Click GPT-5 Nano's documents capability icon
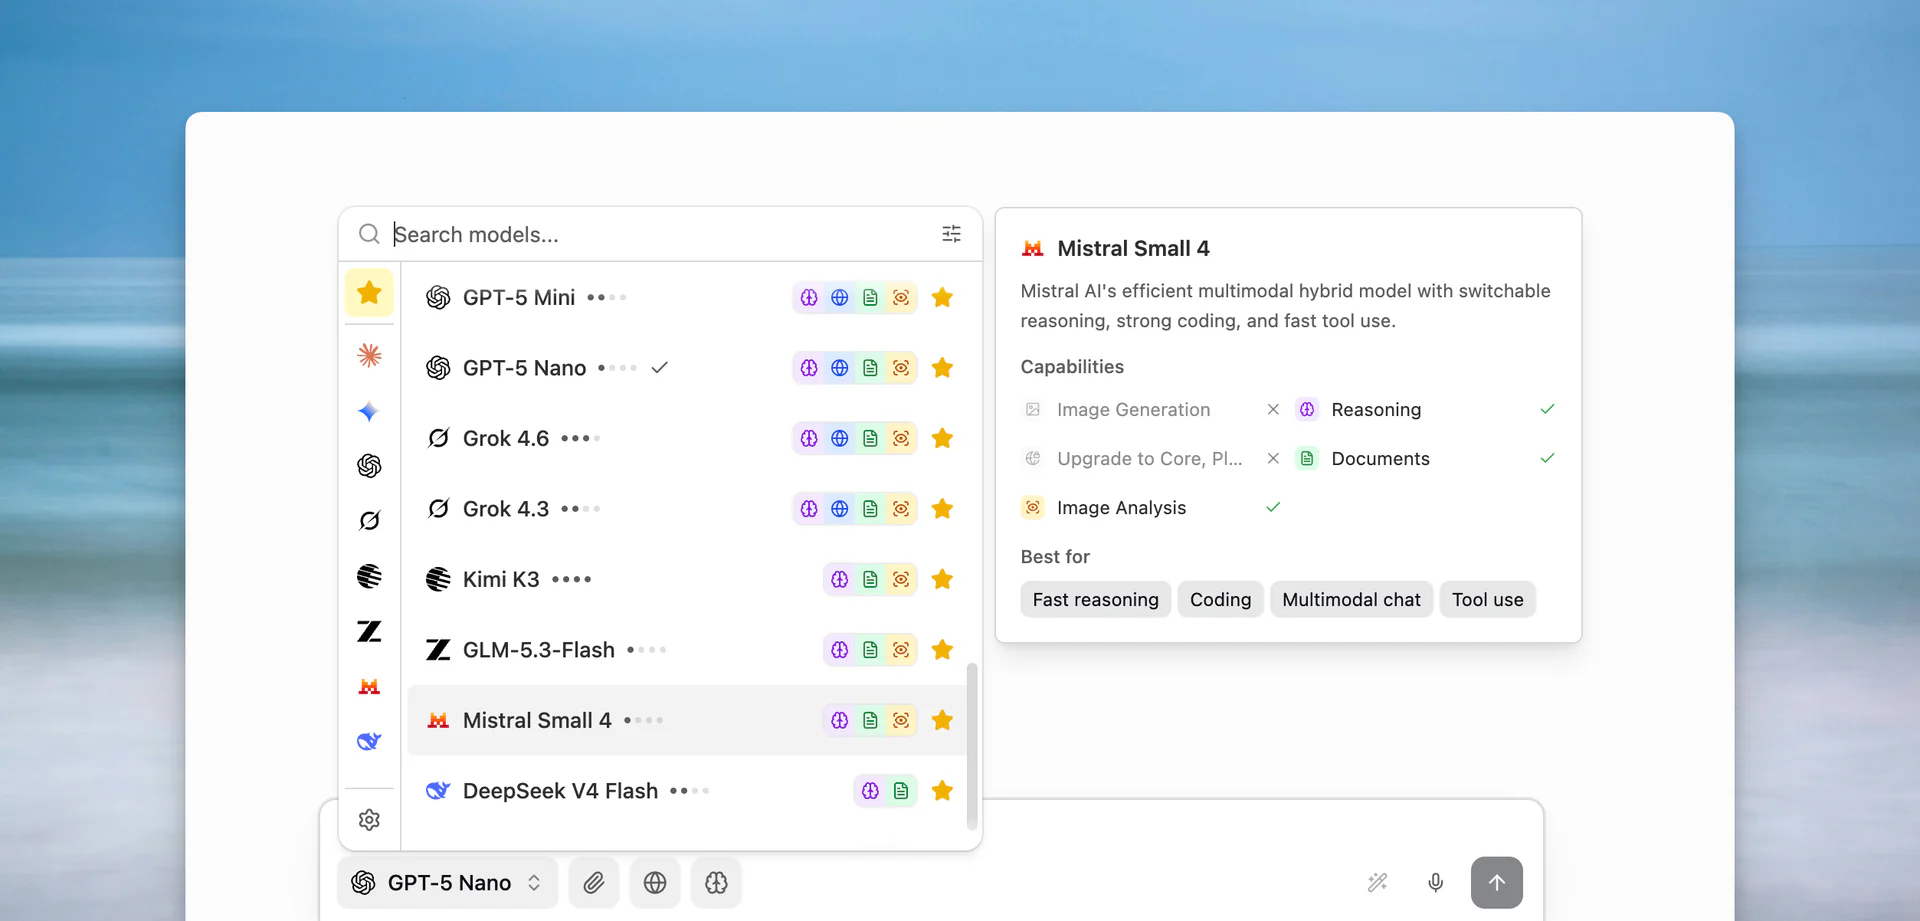The height and width of the screenshot is (921, 1920). click(x=870, y=368)
